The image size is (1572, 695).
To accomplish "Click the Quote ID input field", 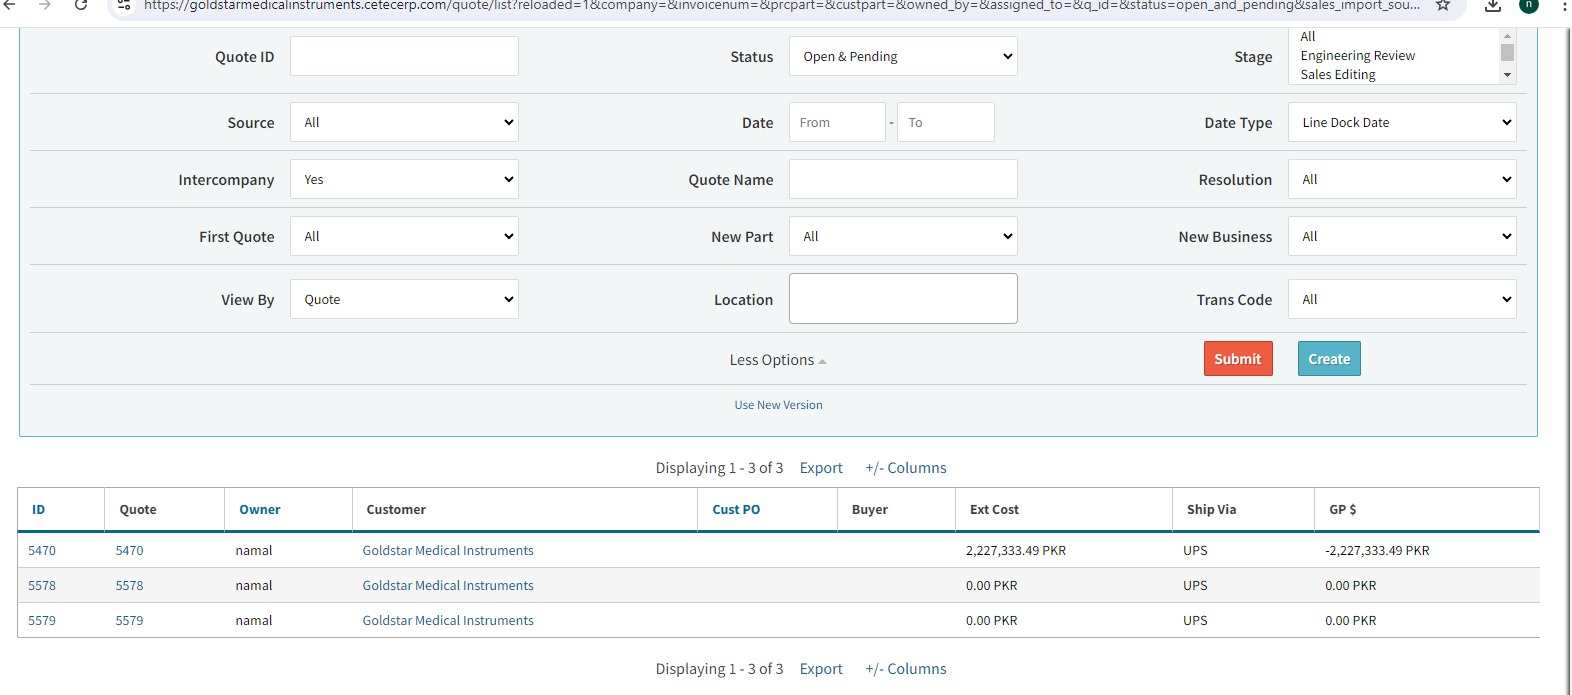I will [x=404, y=56].
